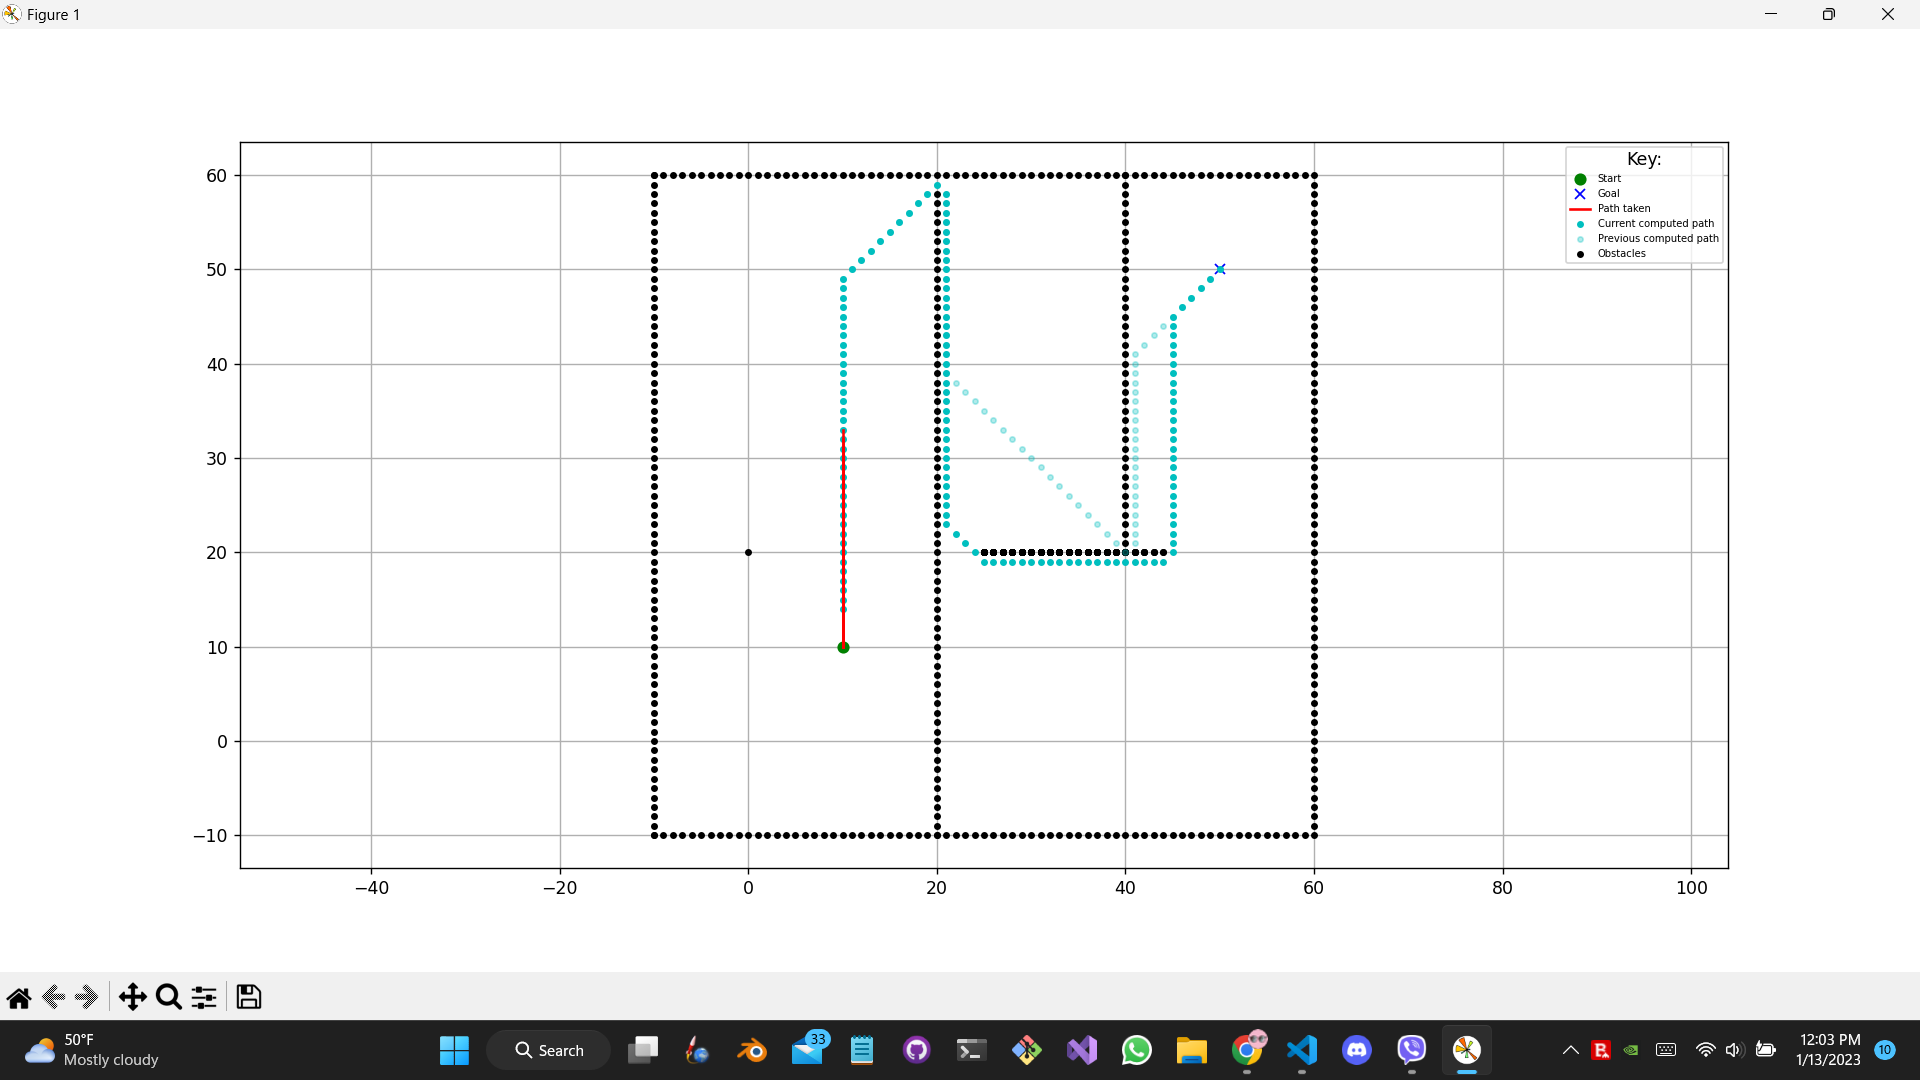Click the taskbar Search box

click(549, 1050)
